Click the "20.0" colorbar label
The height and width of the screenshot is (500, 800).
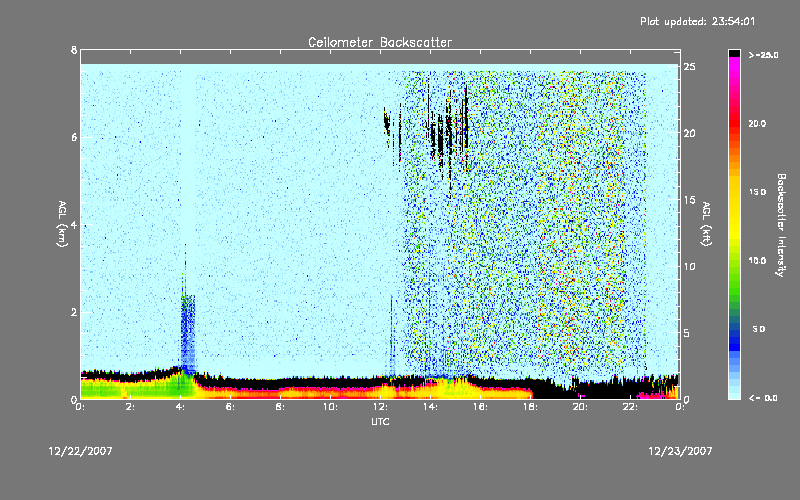tap(757, 123)
